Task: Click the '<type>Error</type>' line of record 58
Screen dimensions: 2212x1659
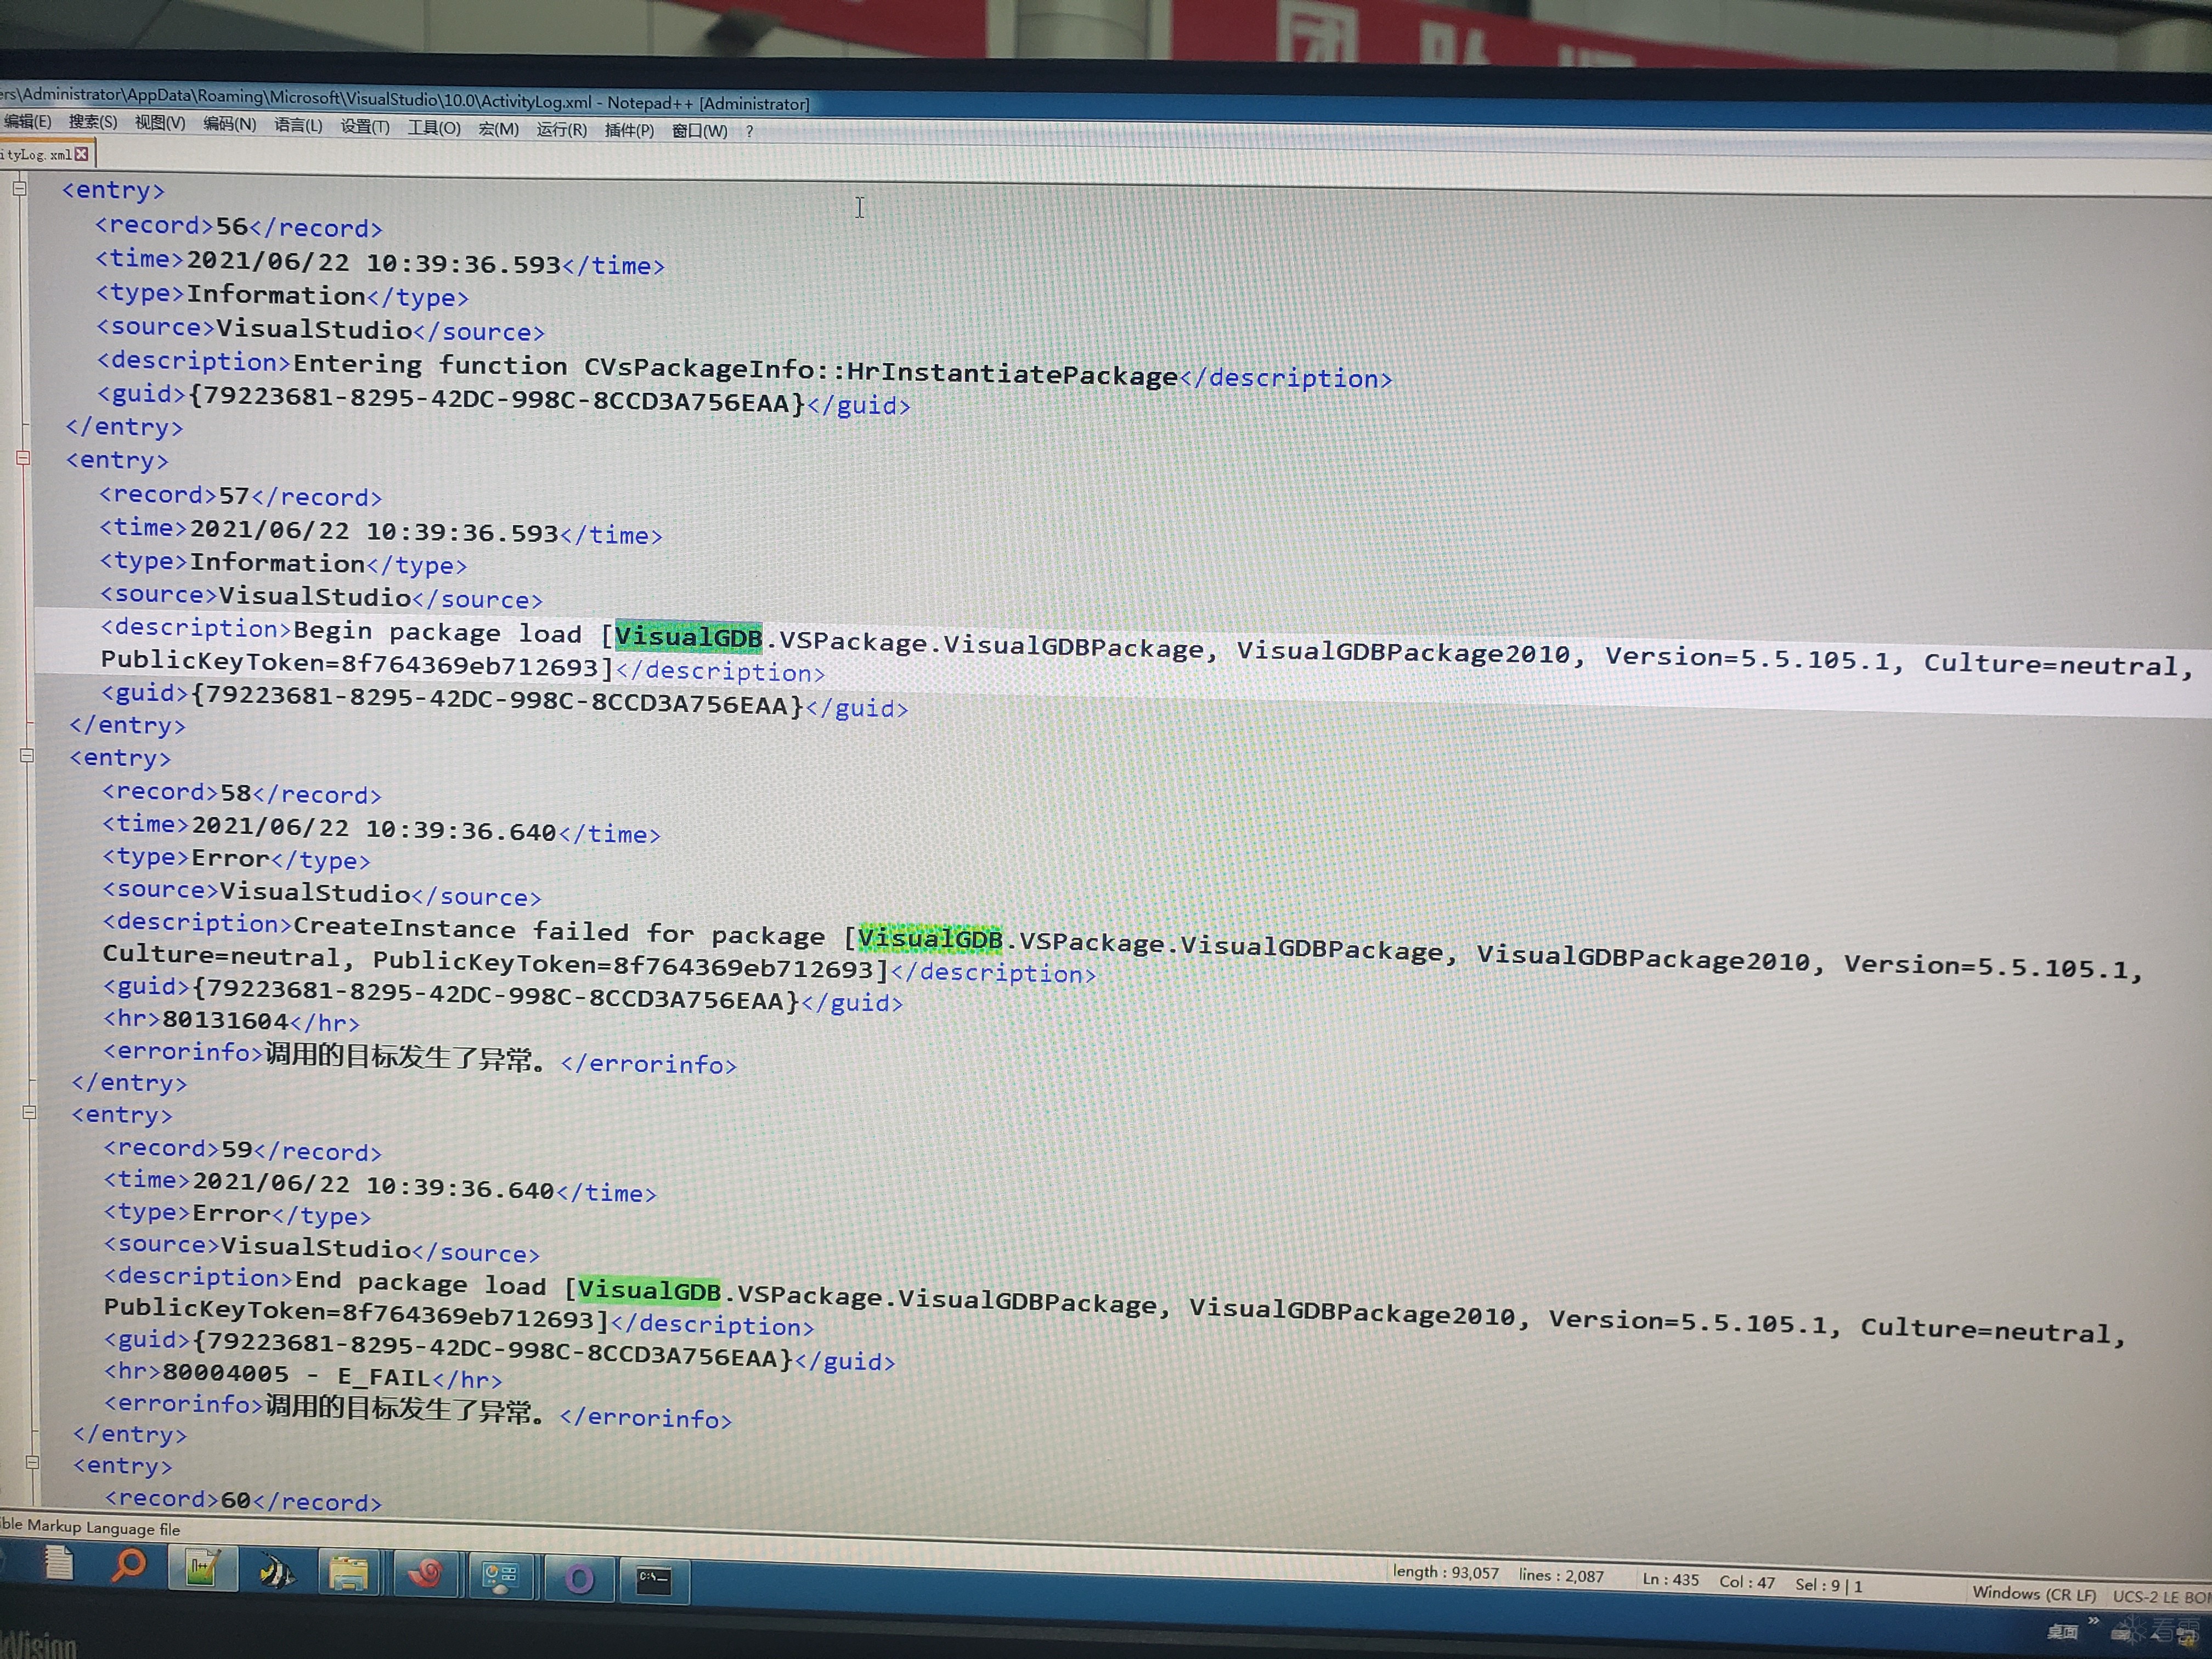Action: click(237, 859)
